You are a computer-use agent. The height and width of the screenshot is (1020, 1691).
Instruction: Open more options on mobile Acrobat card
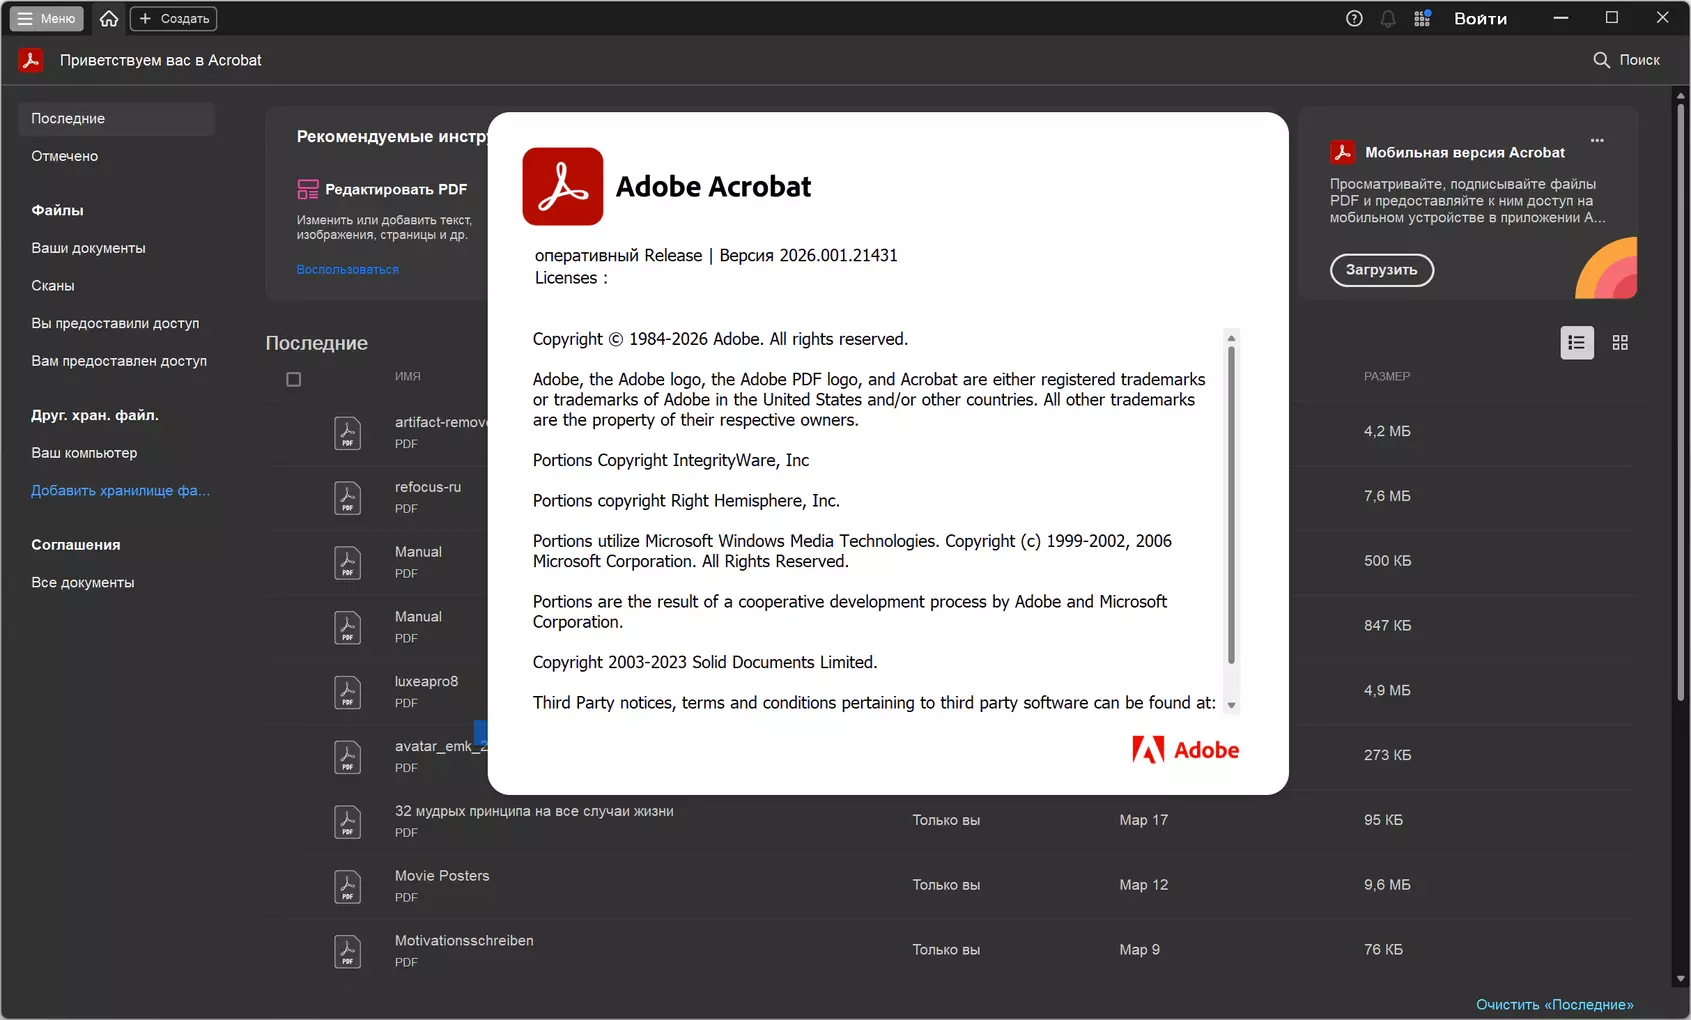[x=1597, y=140]
